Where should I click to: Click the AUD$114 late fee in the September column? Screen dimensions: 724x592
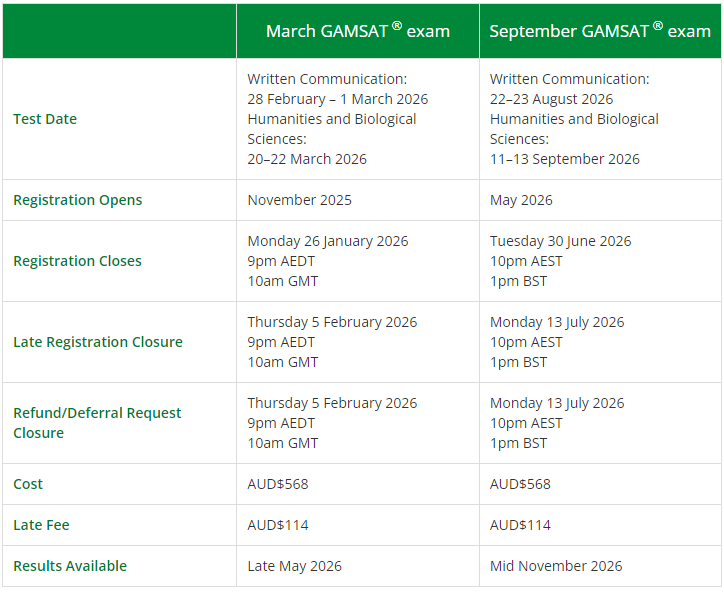(520, 525)
